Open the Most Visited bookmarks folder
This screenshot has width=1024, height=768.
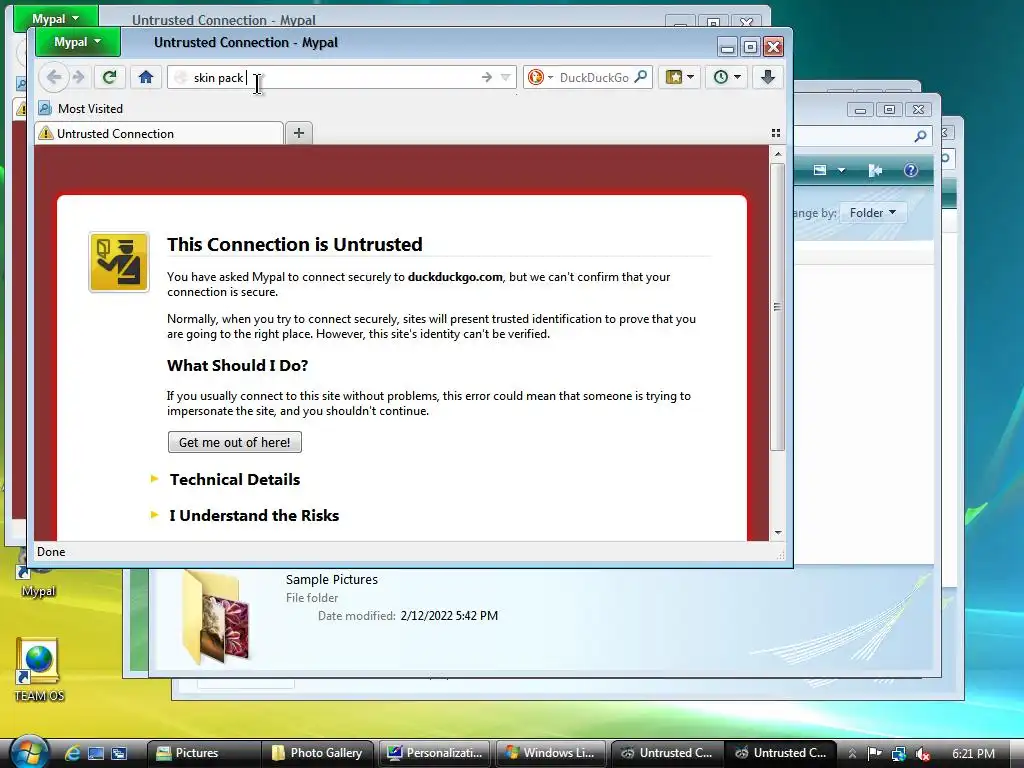(x=80, y=108)
